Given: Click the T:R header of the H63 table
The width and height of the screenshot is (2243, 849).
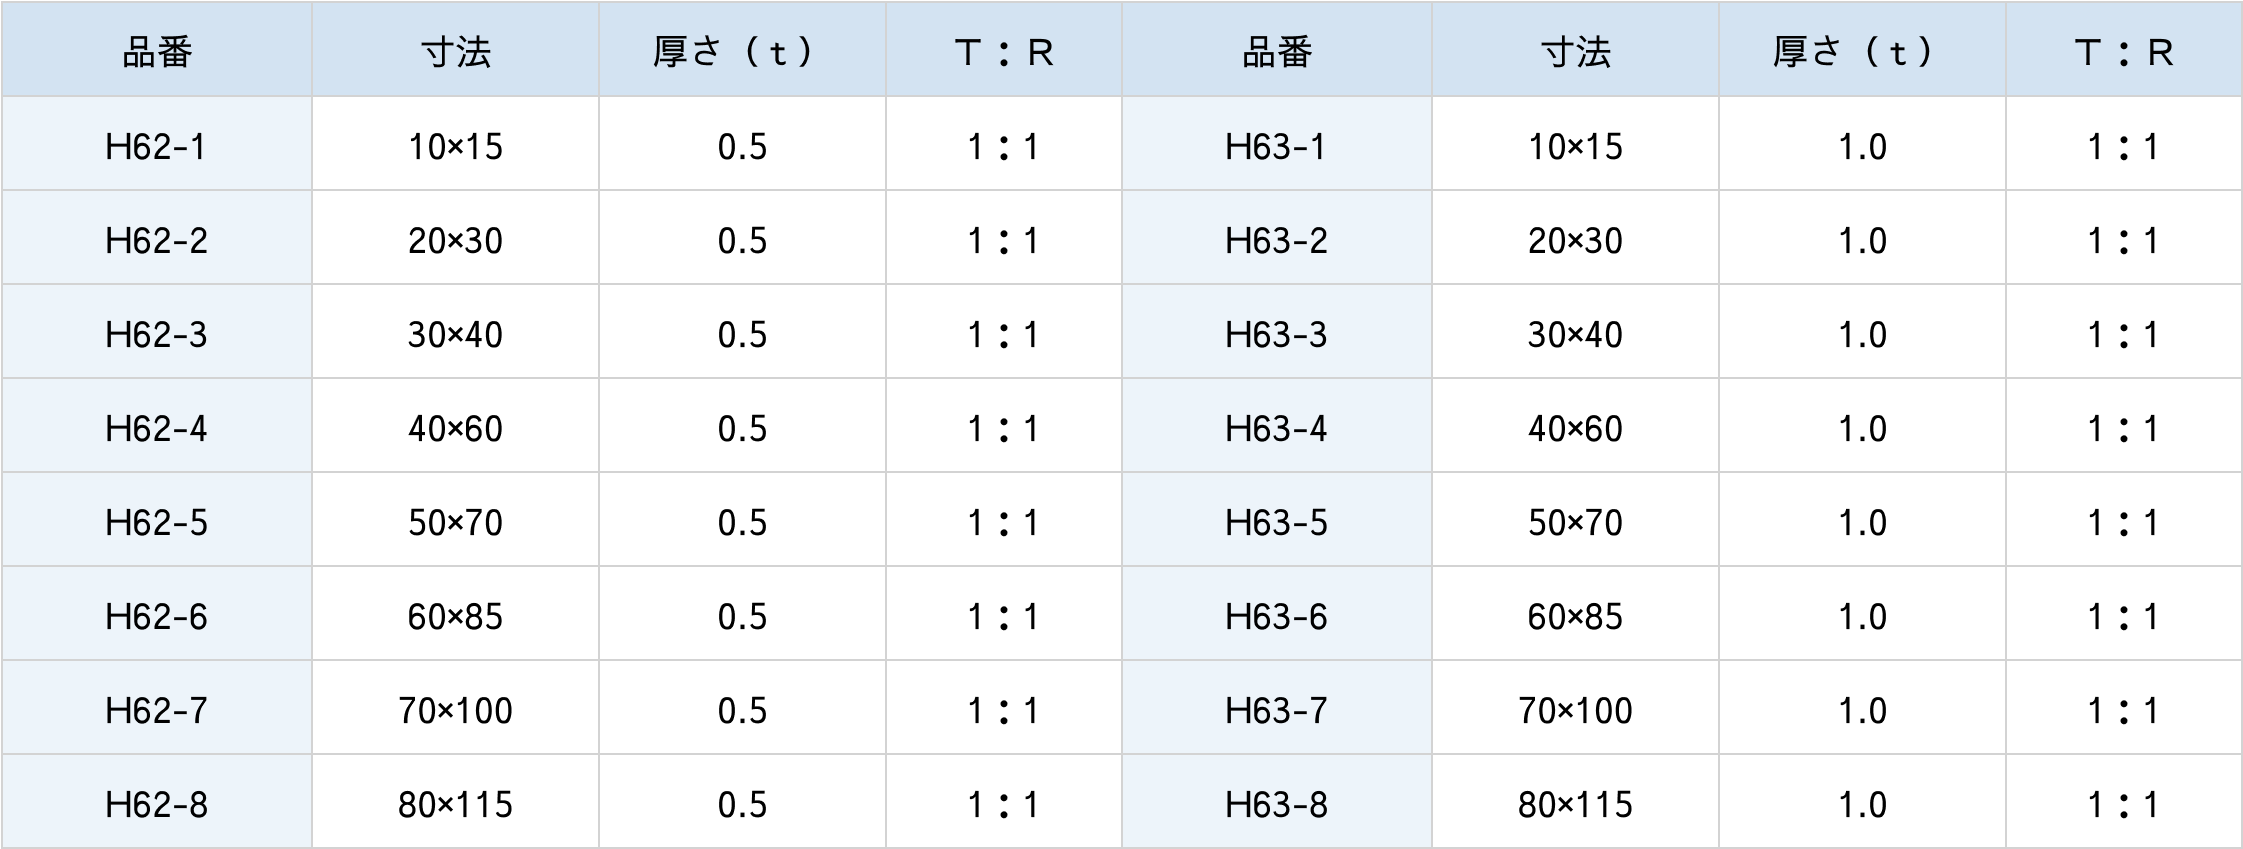Looking at the screenshot, I should point(2123,52).
